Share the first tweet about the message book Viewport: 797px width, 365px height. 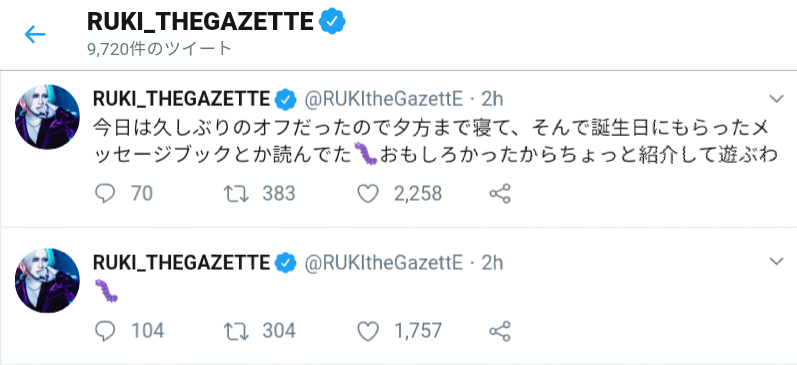pyautogui.click(x=500, y=194)
